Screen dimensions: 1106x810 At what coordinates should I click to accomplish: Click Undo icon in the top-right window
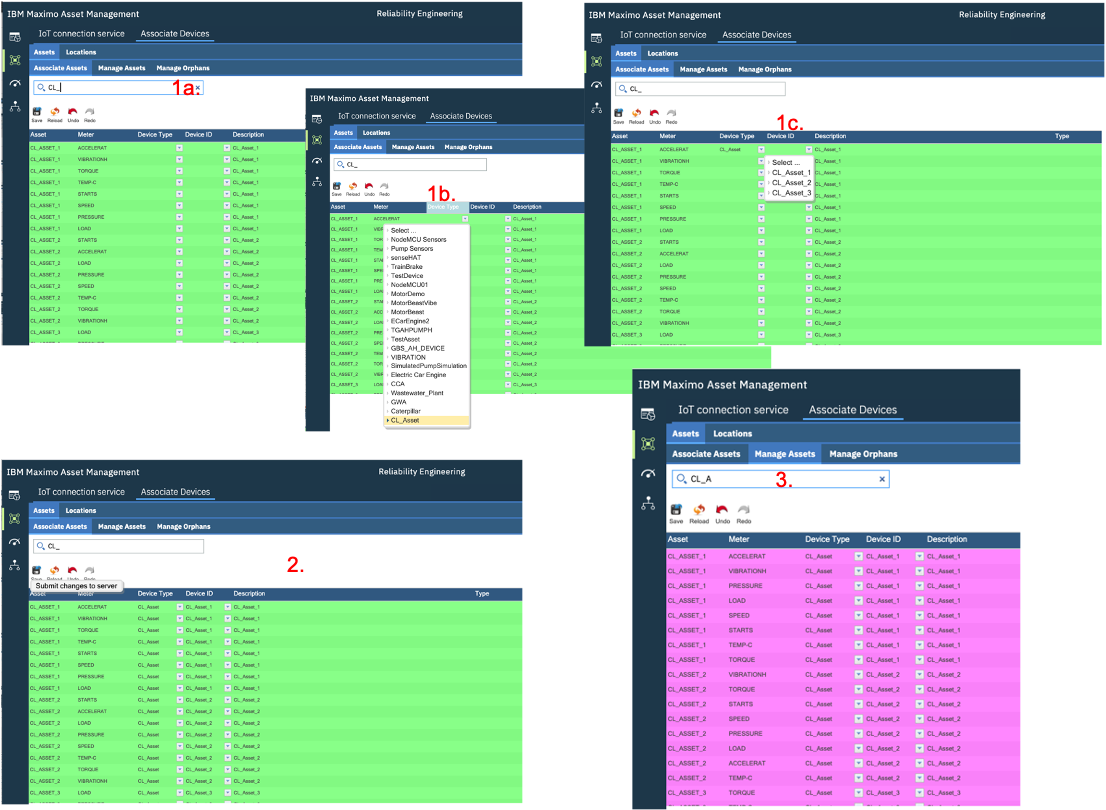655,113
